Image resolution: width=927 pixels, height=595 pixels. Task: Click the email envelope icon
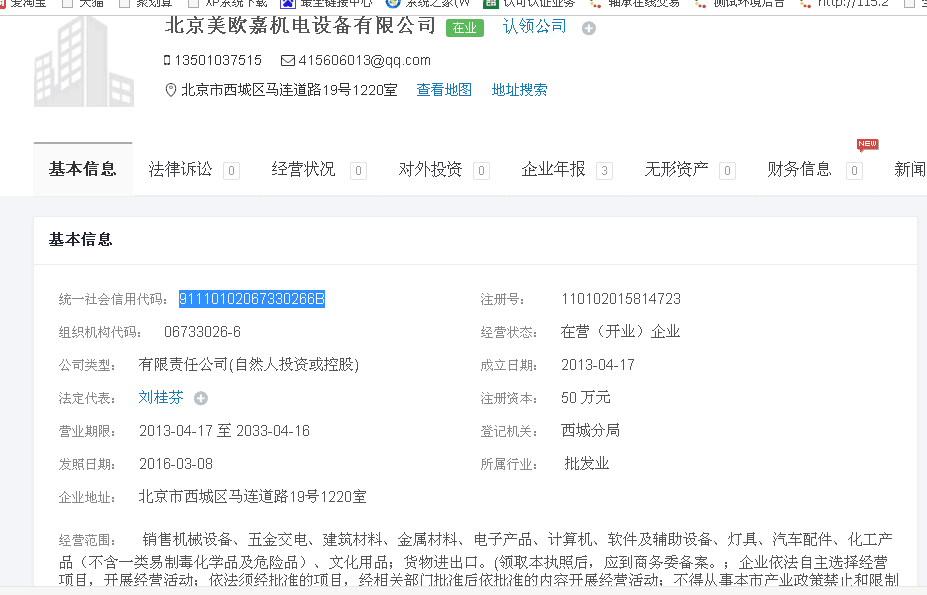click(x=287, y=60)
